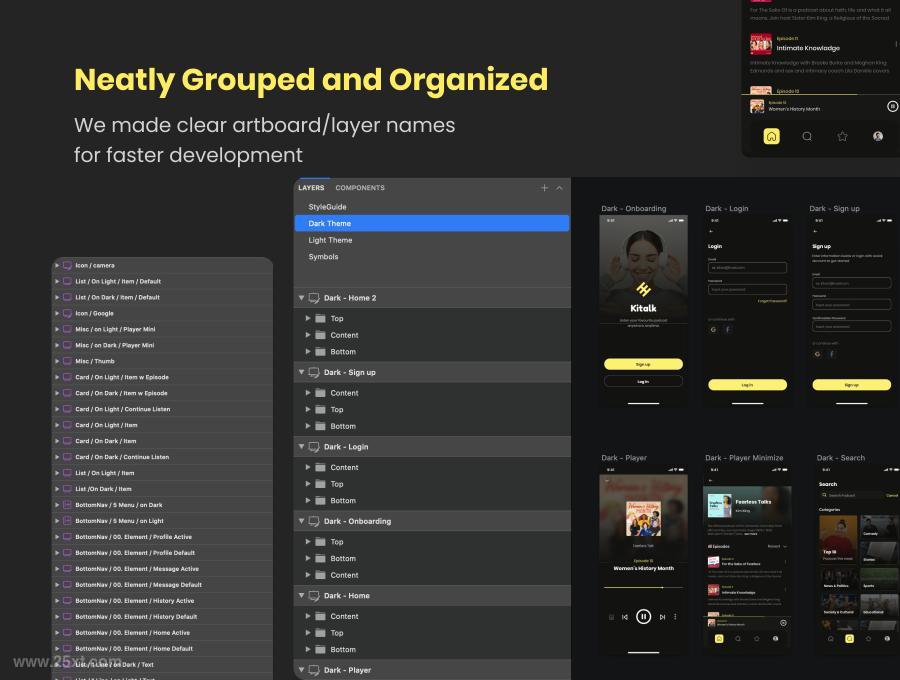Select Card / On Light / Continue Listen row
The image size is (900, 680).
pos(162,409)
